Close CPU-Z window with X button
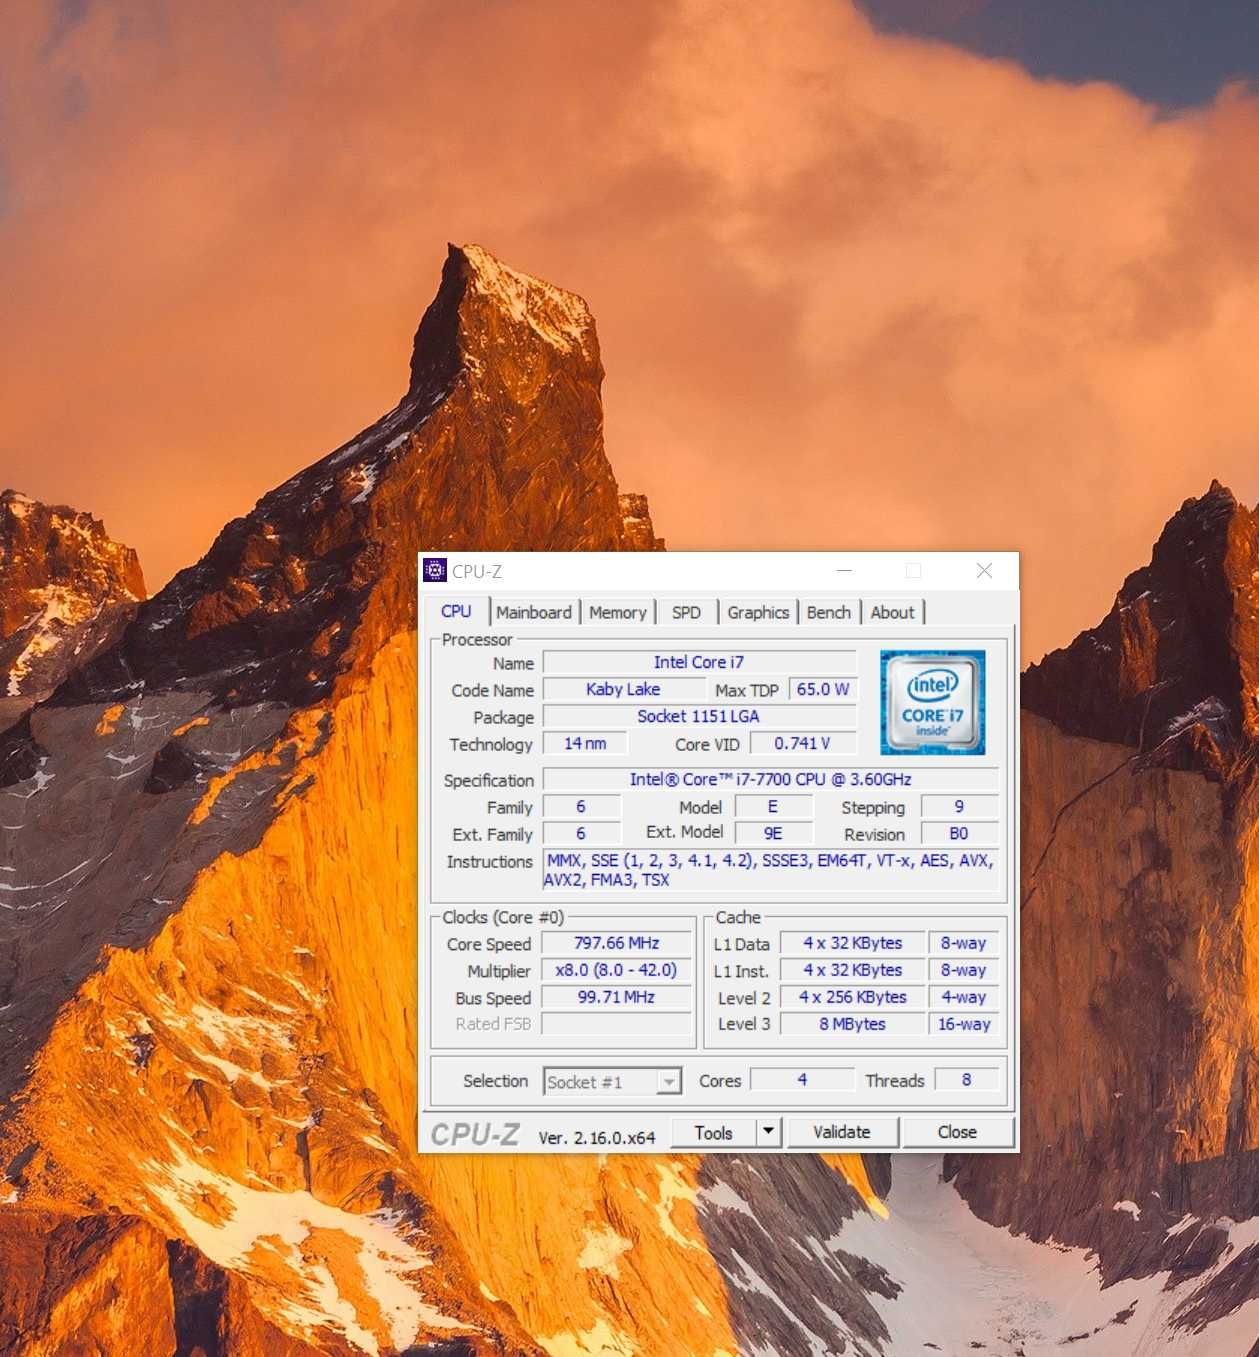 pos(984,571)
